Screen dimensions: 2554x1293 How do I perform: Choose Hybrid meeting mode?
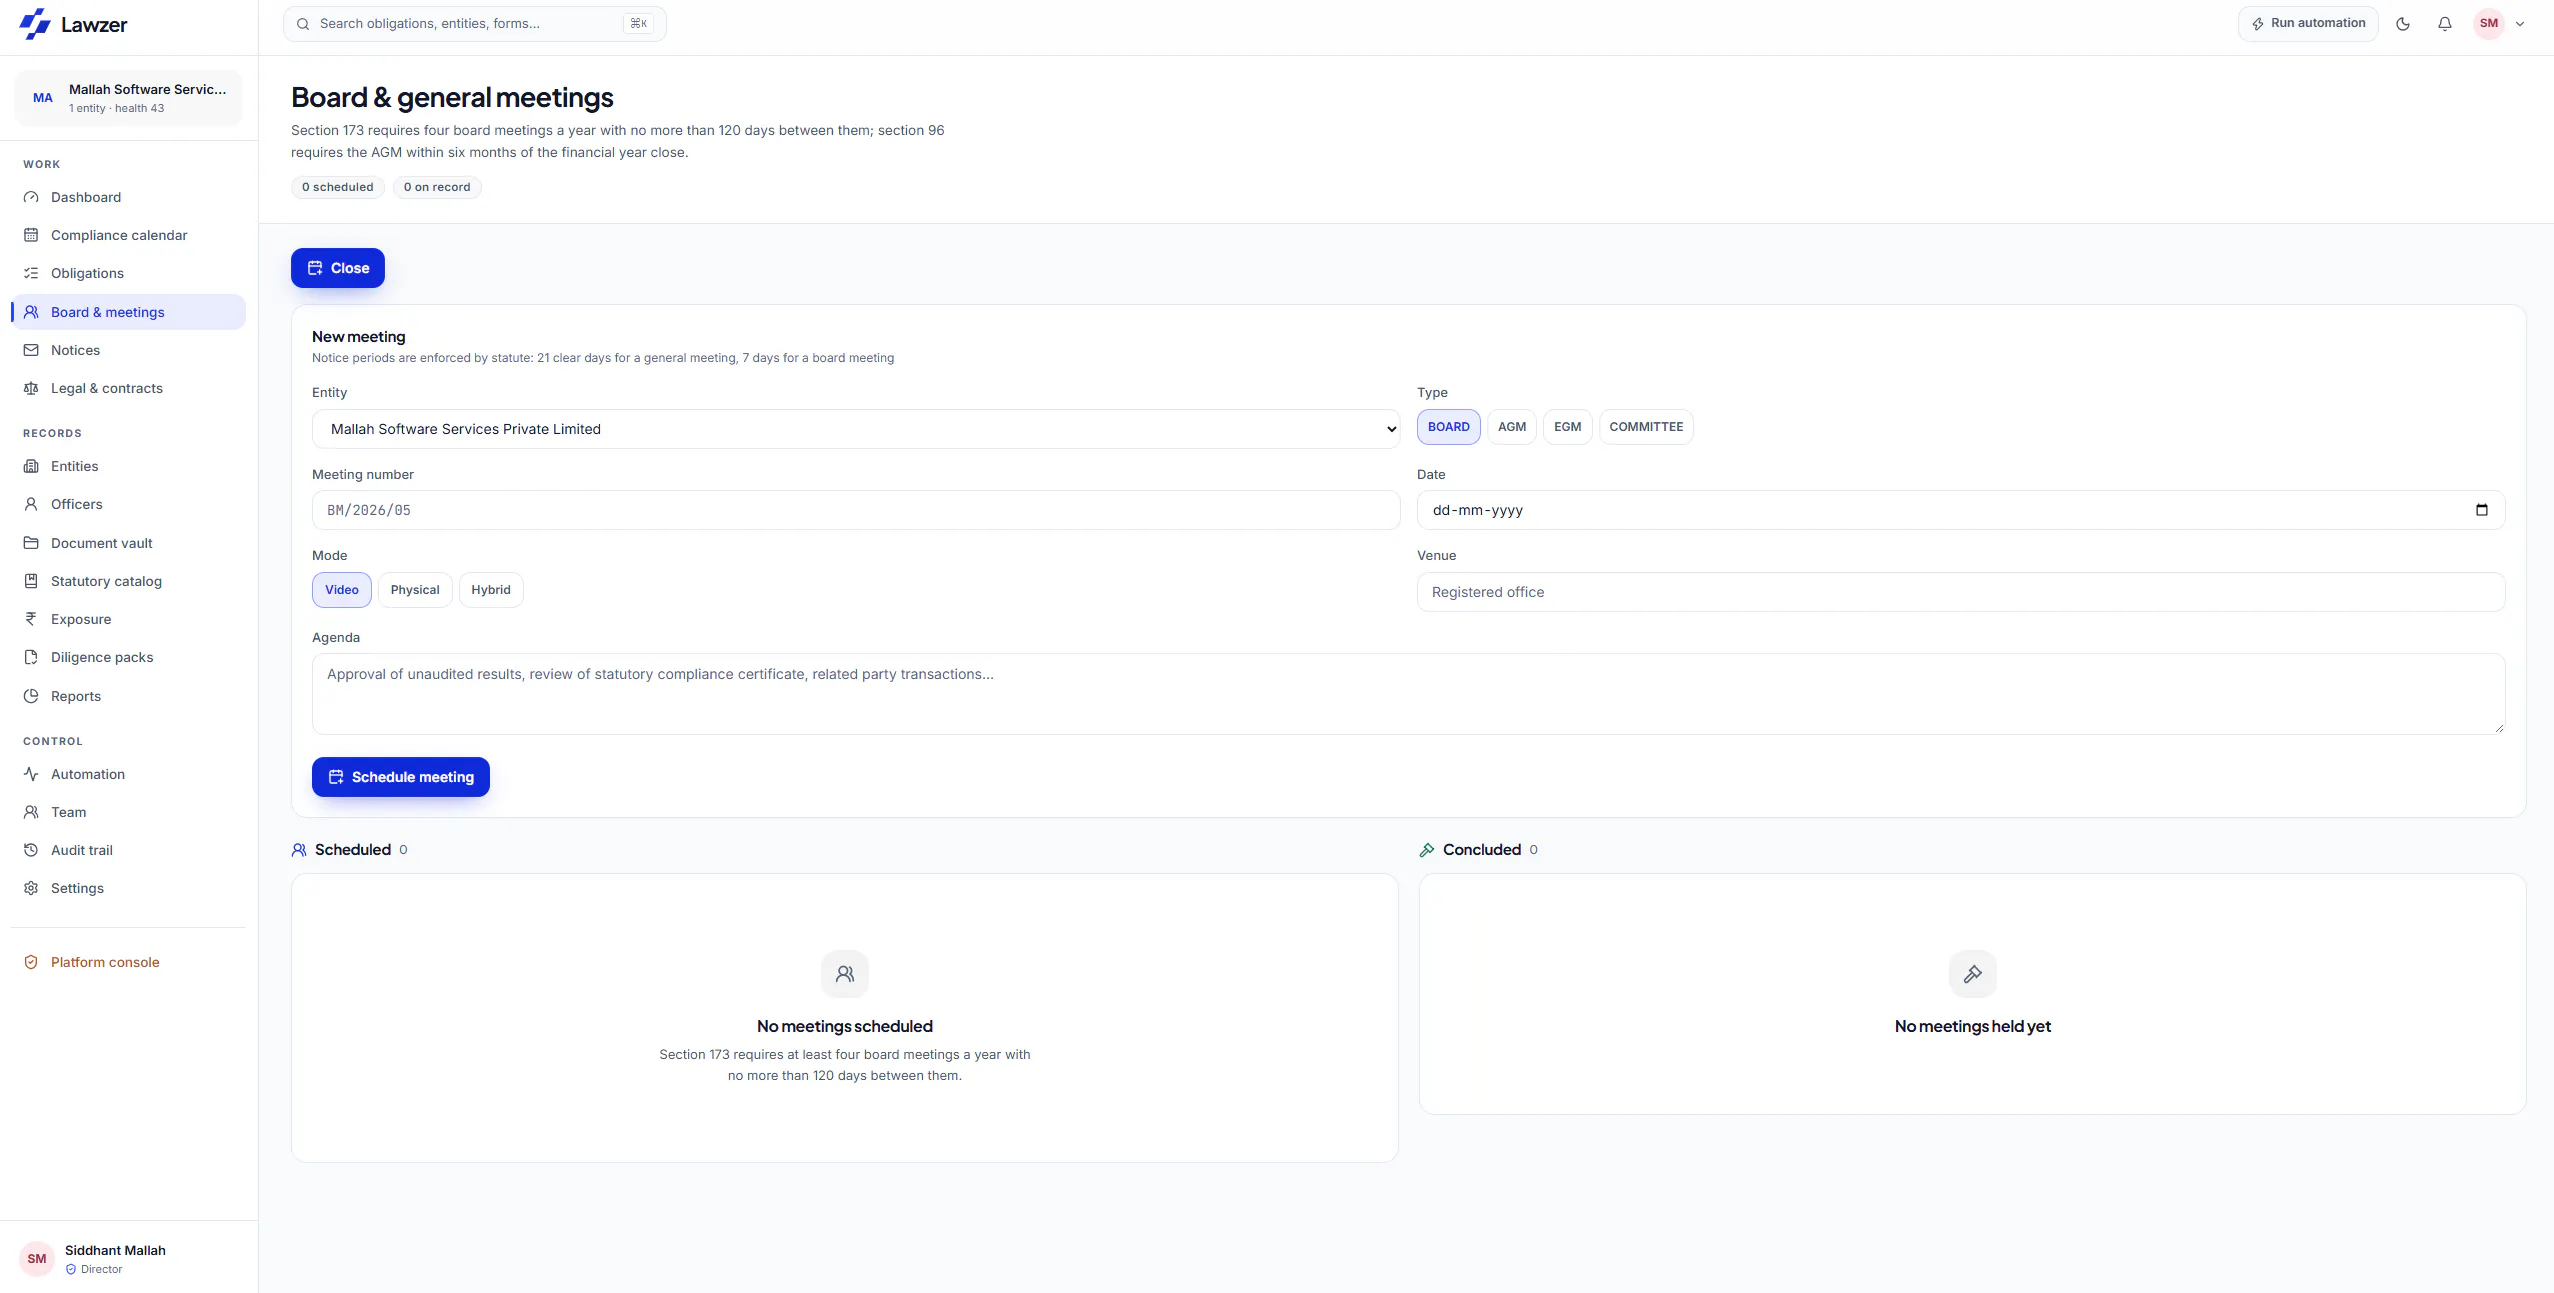[x=491, y=590]
